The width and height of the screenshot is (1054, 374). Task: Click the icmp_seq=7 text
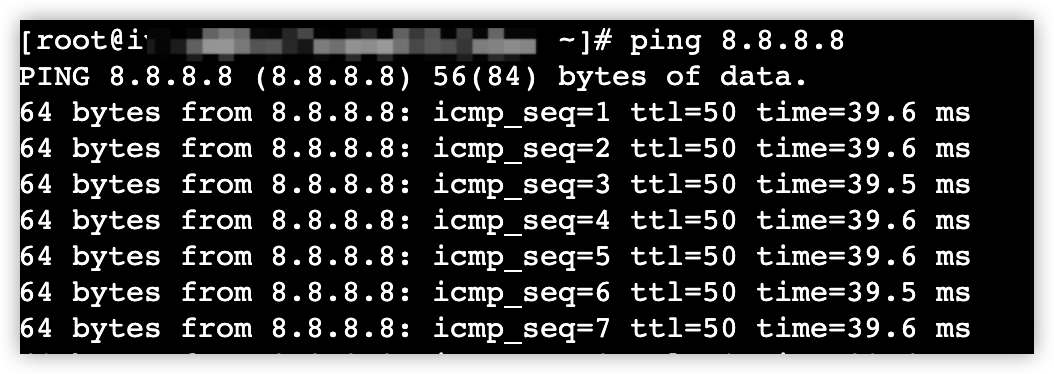(x=521, y=328)
